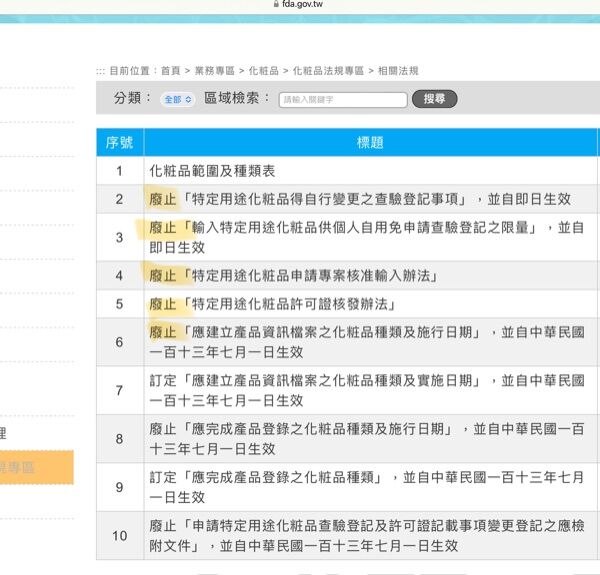This screenshot has height=575, width=600.
Task: Open row 10 about 變更登記之應檢附文件
Action: point(366,536)
